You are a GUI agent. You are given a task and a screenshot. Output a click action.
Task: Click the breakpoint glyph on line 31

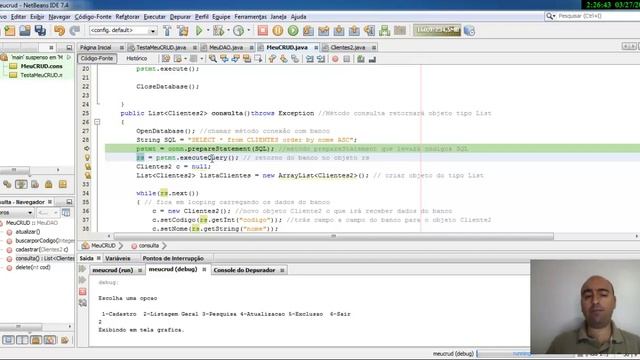[x=87, y=167]
